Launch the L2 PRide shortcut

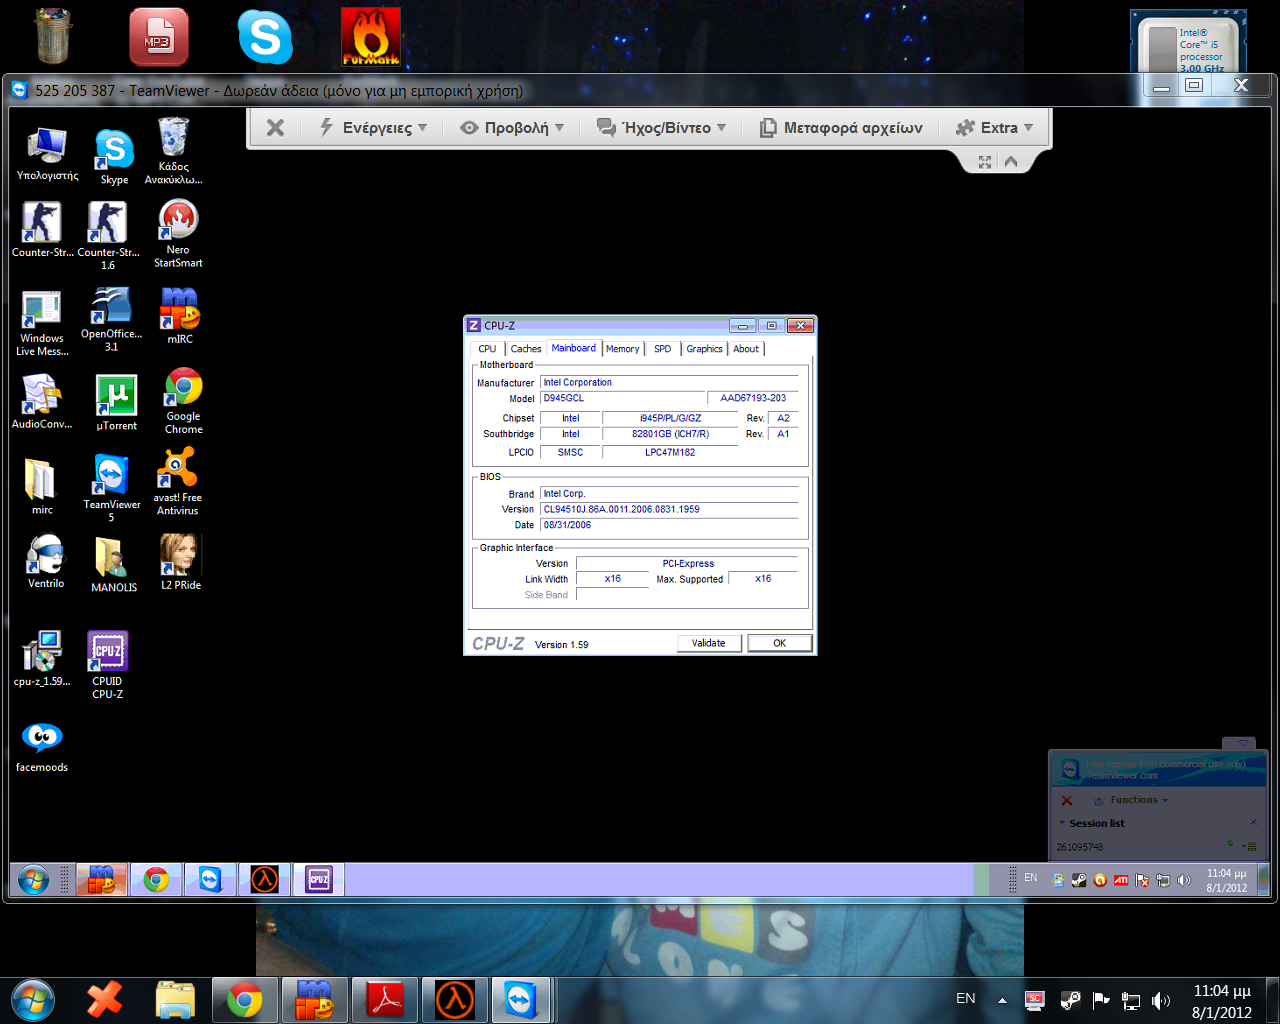click(x=181, y=561)
